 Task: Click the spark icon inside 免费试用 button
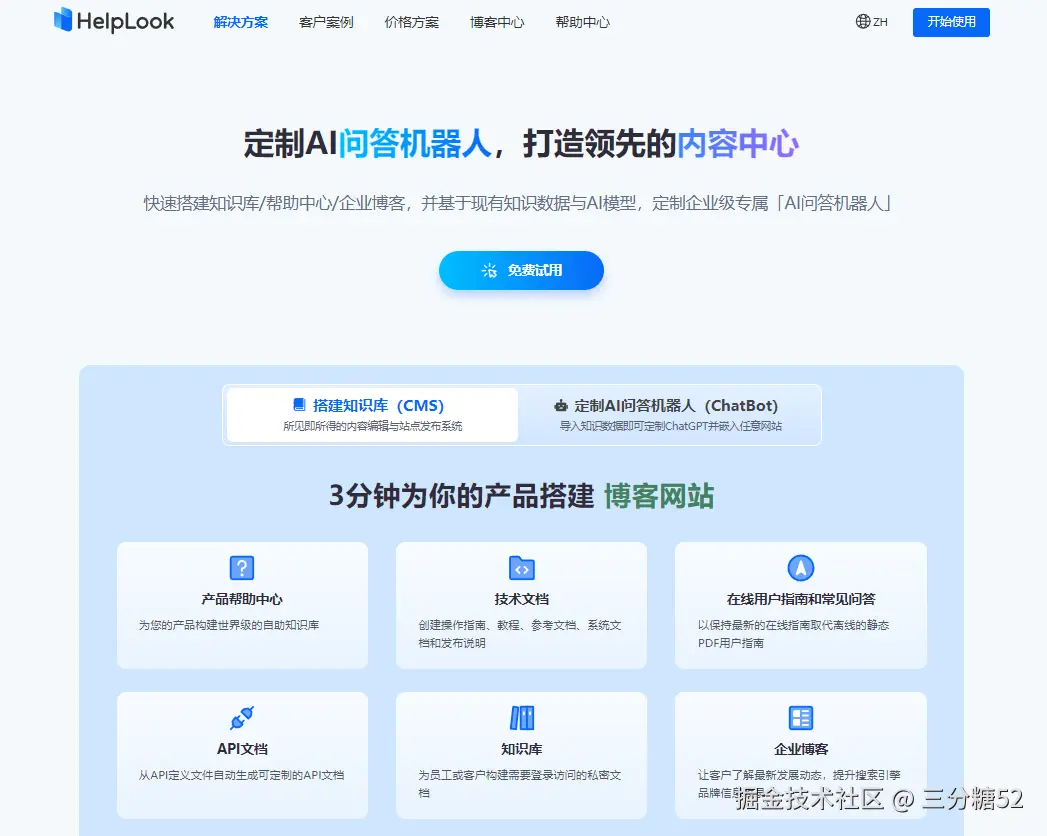coord(489,270)
